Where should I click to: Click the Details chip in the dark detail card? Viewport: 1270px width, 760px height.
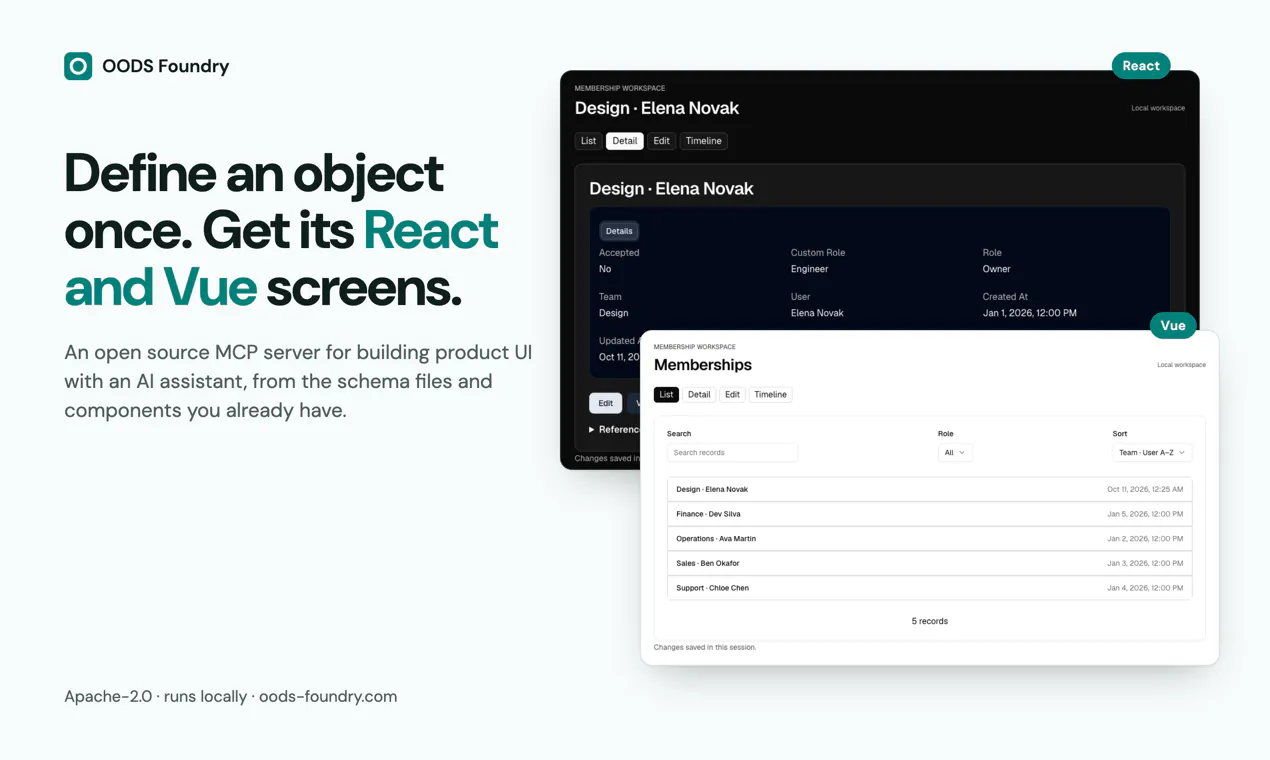619,231
